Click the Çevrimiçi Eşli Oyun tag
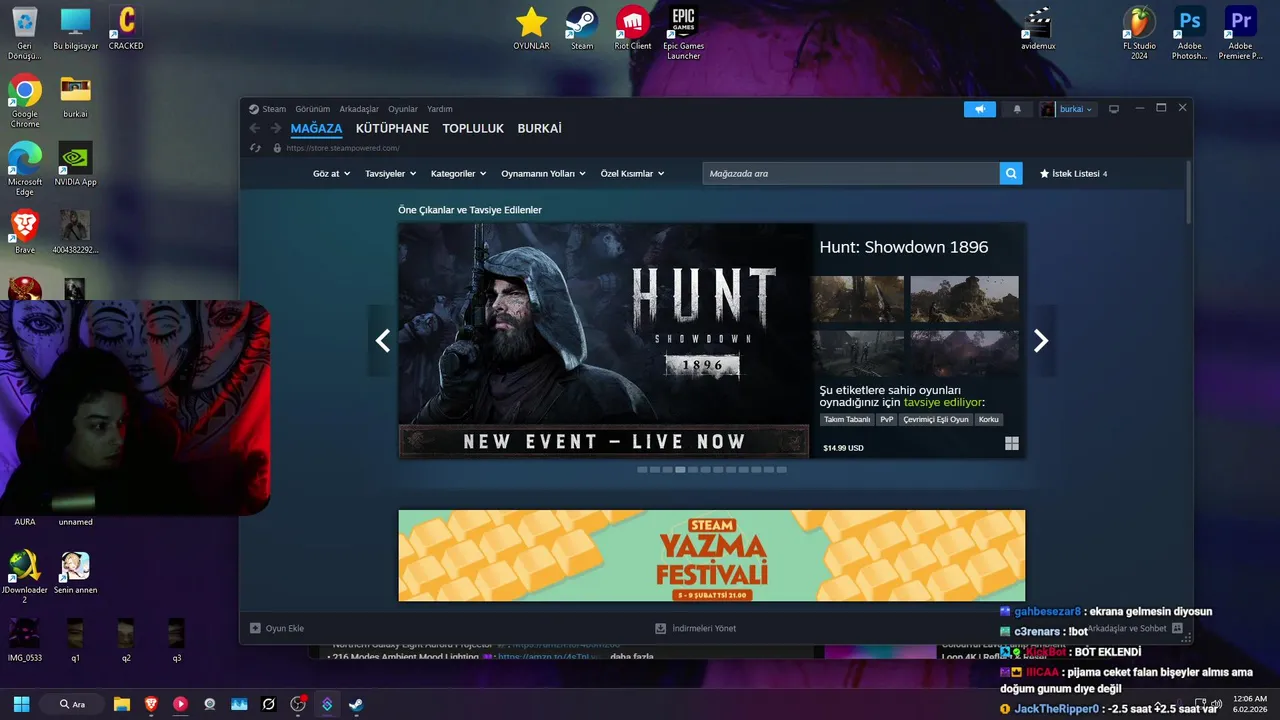The height and width of the screenshot is (720, 1280). (x=936, y=419)
